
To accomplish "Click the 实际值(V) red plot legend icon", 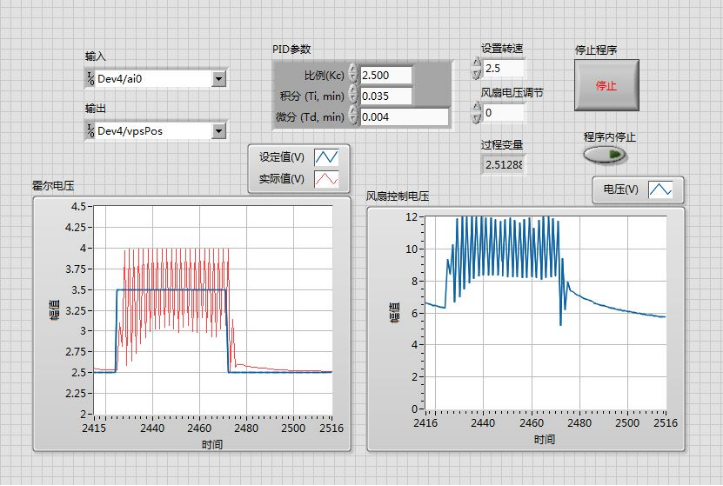I will tap(327, 179).
